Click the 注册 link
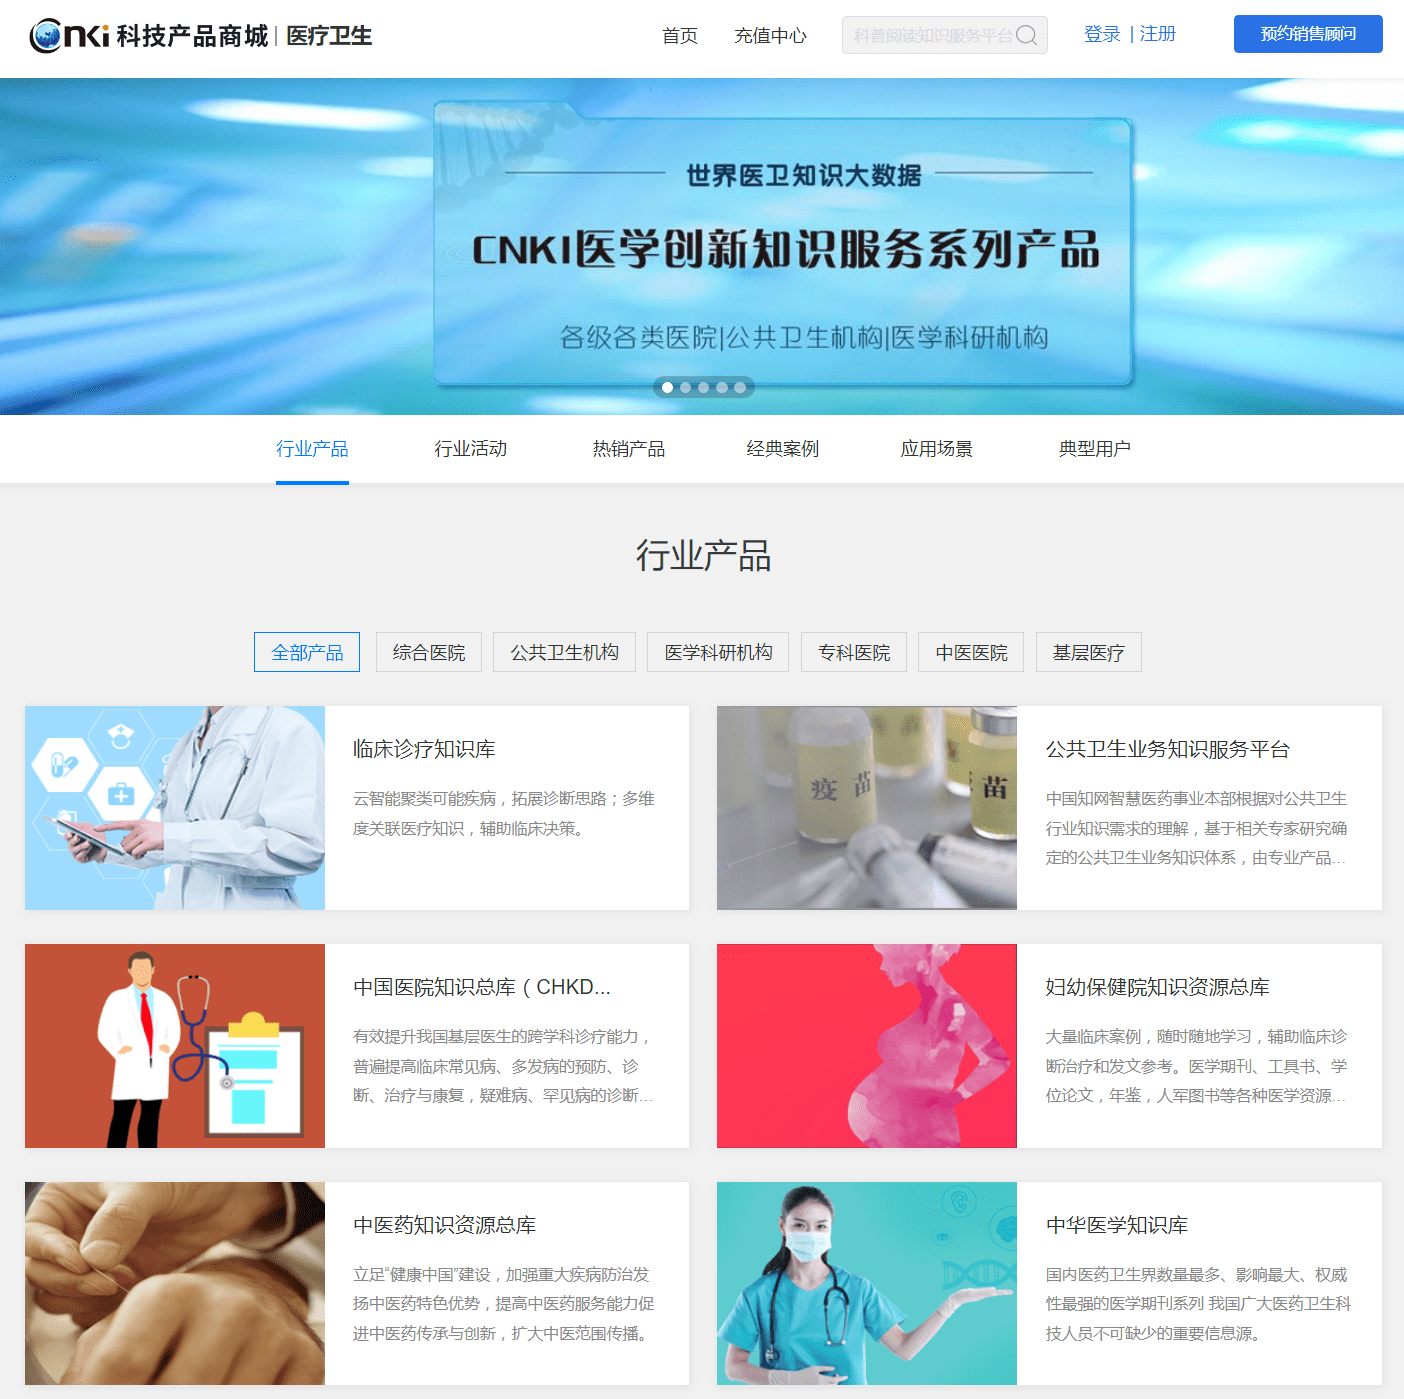Viewport: 1404px width, 1399px height. click(x=1158, y=34)
